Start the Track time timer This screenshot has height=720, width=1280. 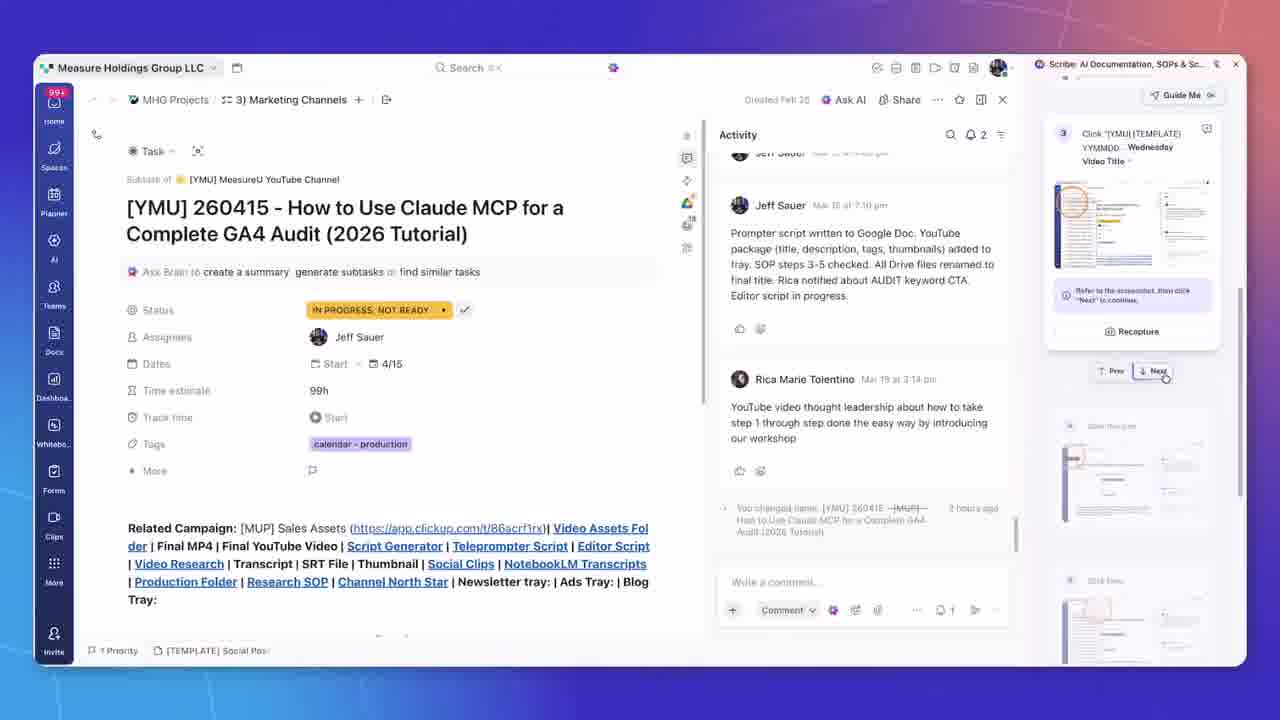(328, 417)
